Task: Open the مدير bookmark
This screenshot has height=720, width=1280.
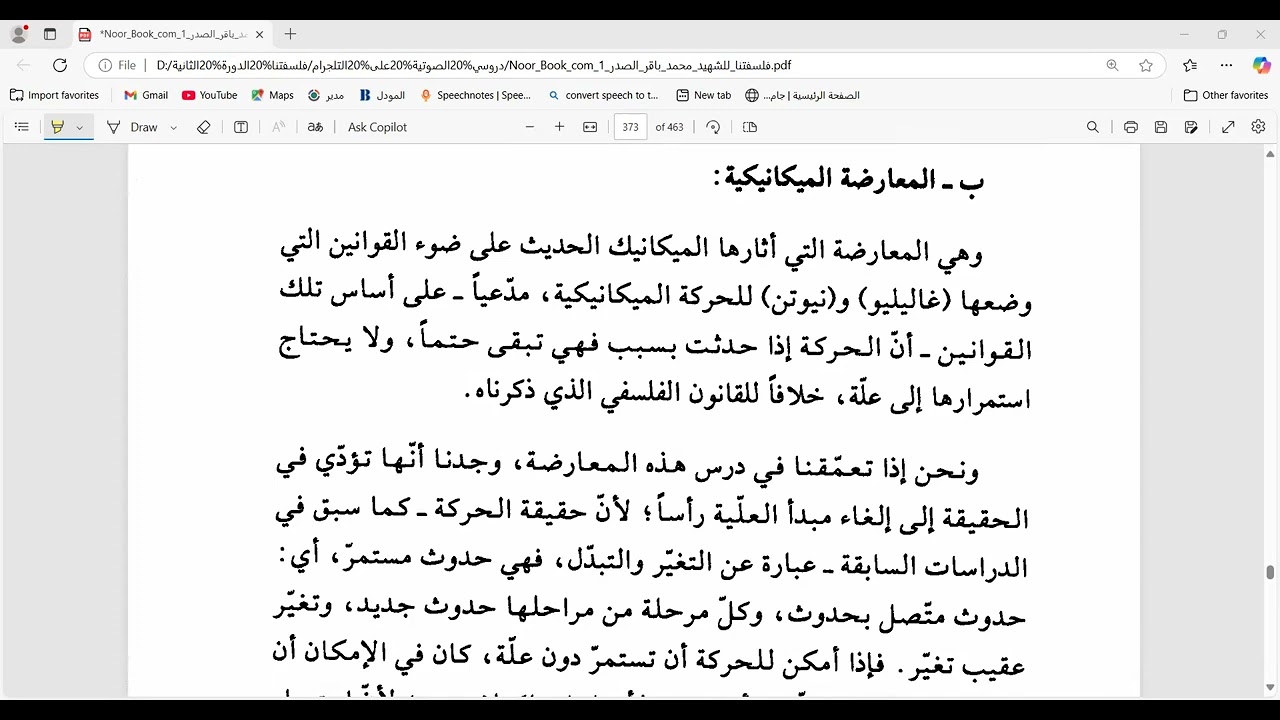Action: (326, 95)
